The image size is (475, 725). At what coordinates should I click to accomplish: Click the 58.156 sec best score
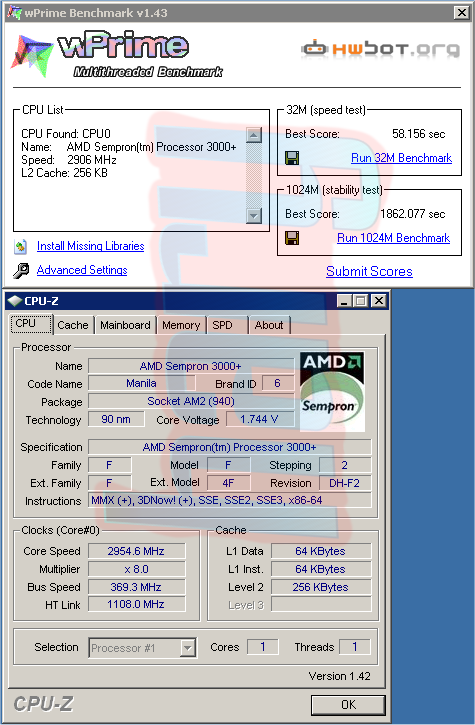pyautogui.click(x=419, y=134)
